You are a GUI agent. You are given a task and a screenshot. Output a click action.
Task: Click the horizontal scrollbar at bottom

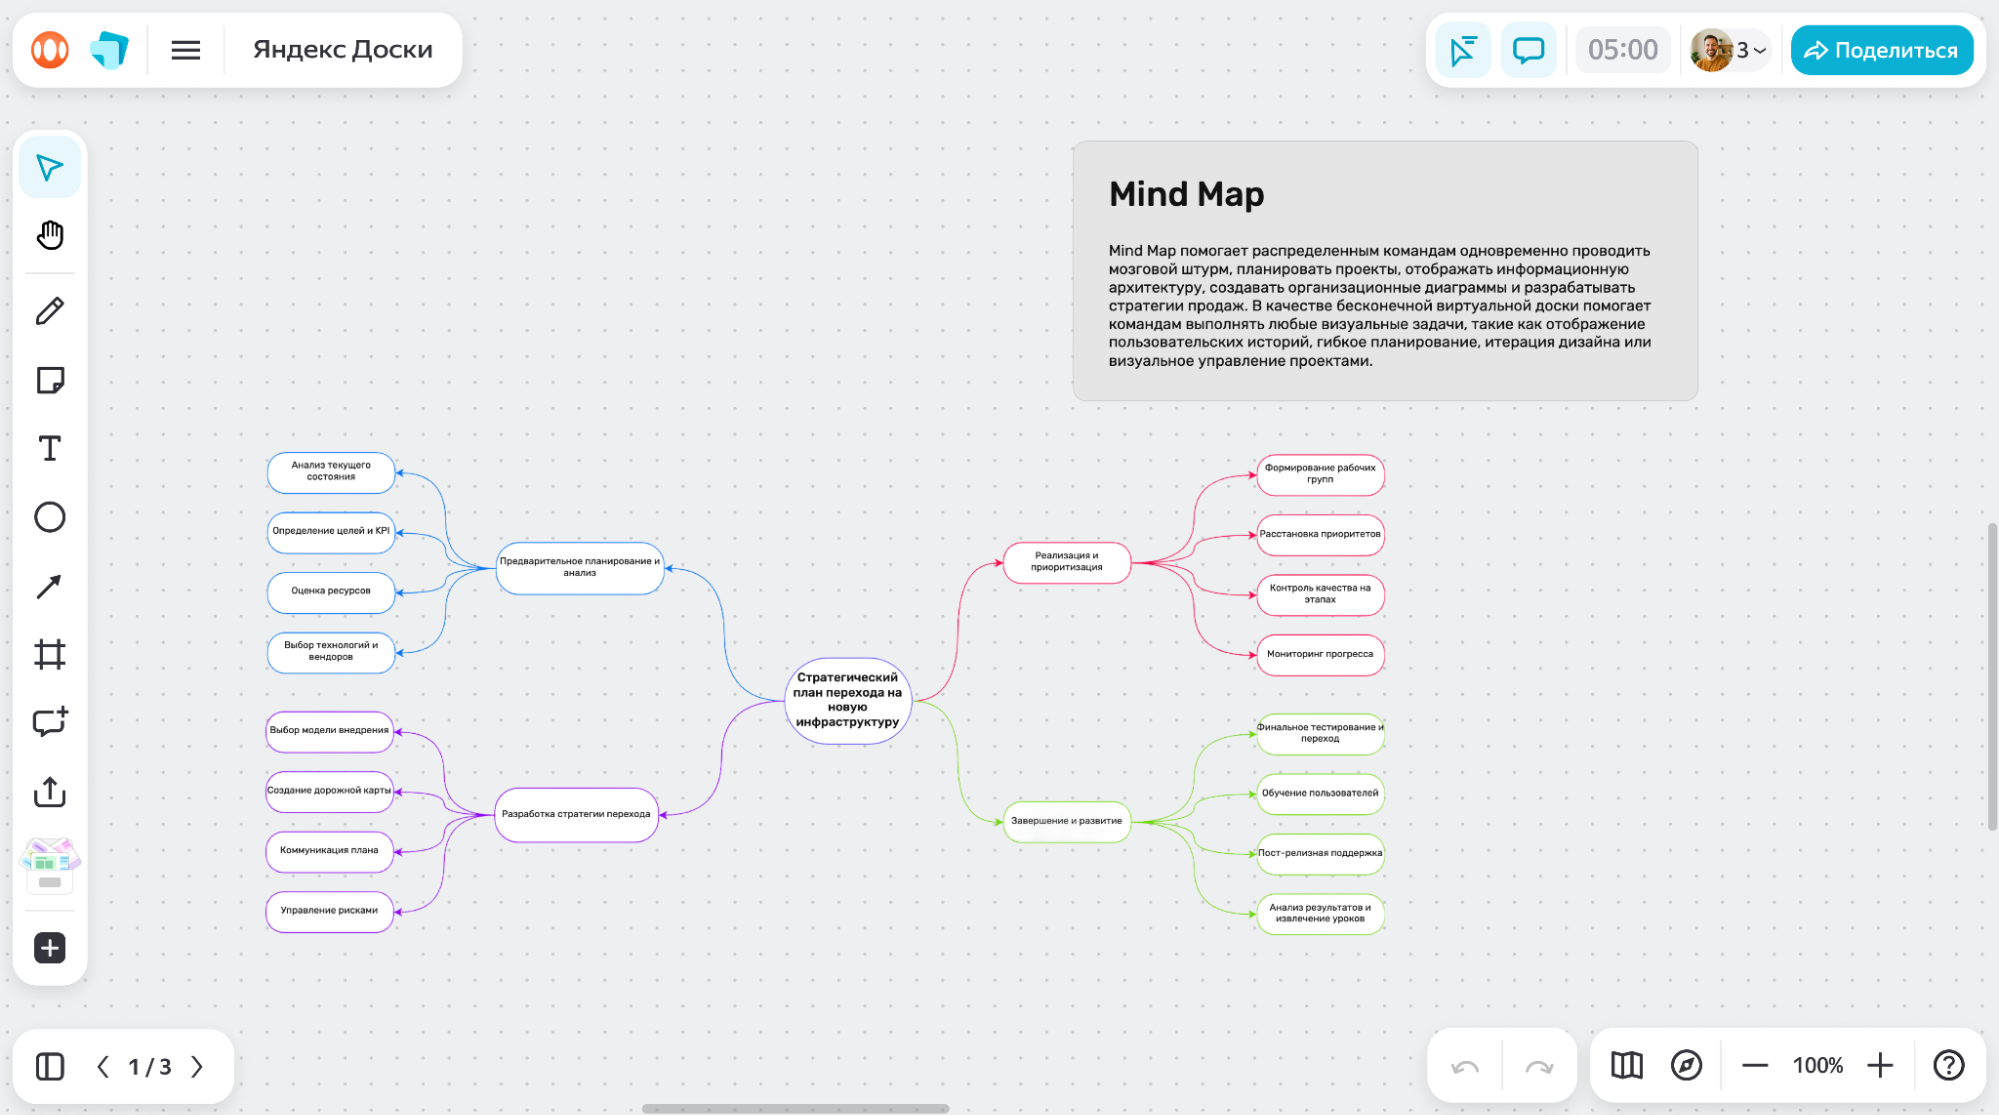(795, 1108)
